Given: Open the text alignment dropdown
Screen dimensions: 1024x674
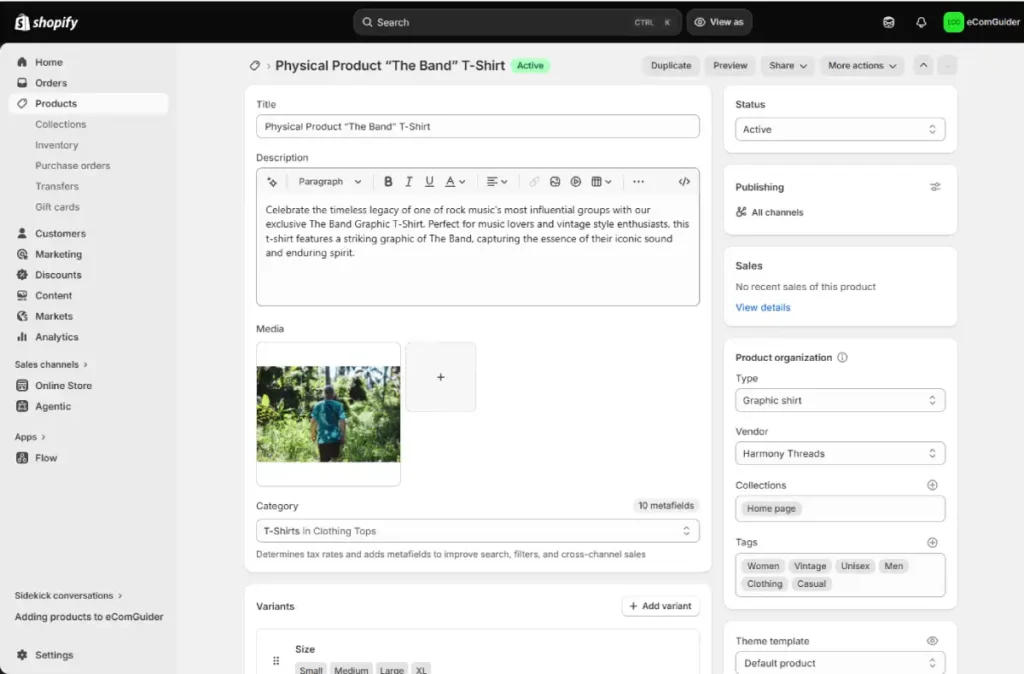Looking at the screenshot, I should 497,182.
